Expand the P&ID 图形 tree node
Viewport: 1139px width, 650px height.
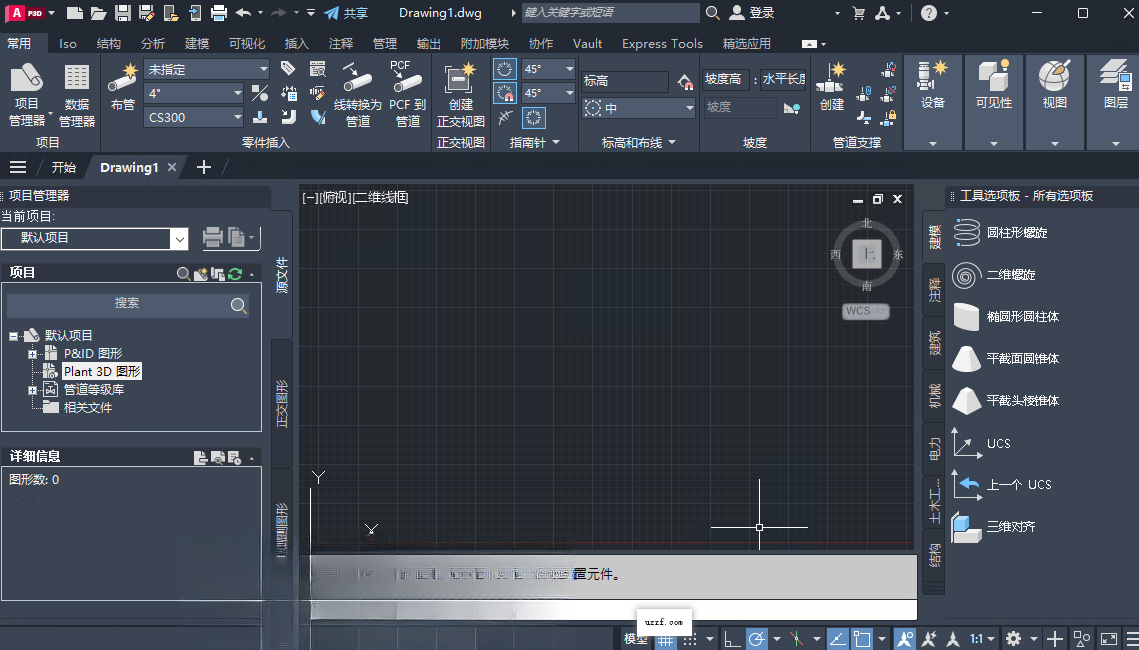pos(32,354)
